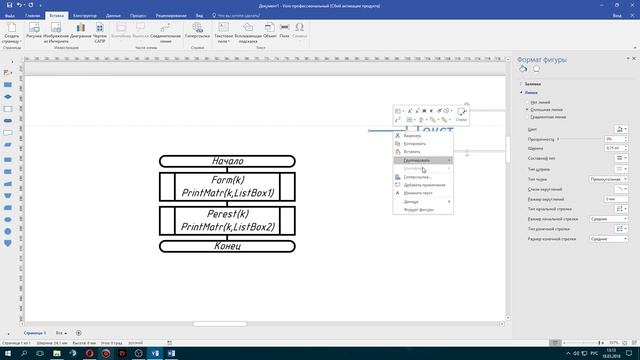Switch to the Вид ribbon tab
Screen dimensions: 640x360
(x=199, y=16)
